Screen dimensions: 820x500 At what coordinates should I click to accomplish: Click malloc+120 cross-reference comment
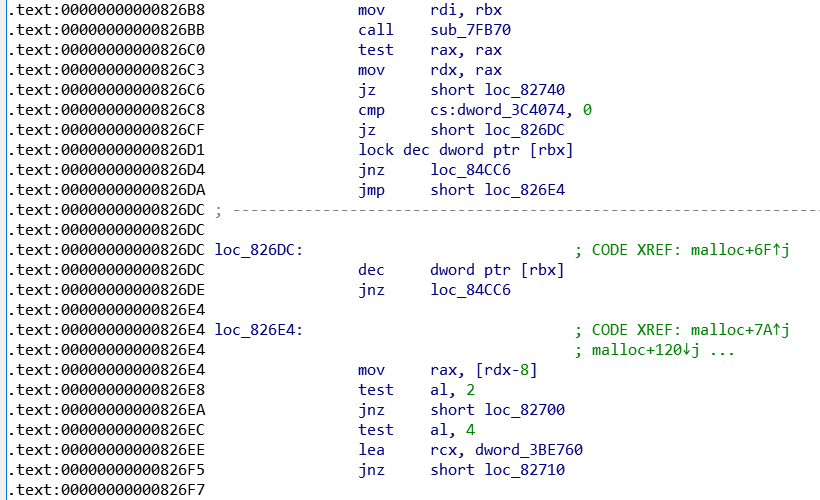(x=645, y=350)
